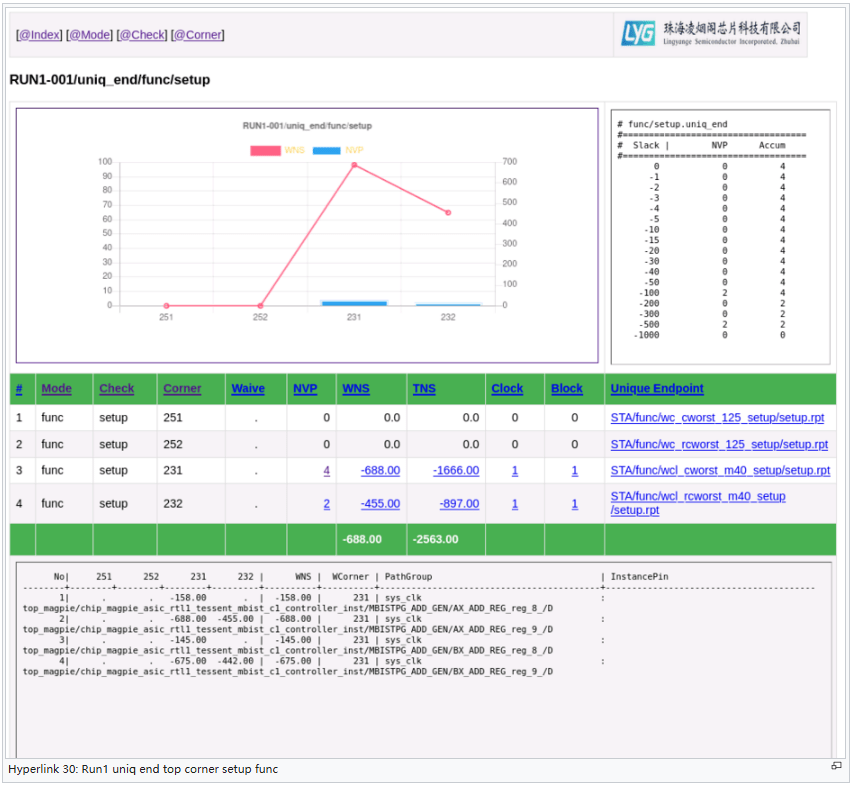Open the @Mode navigation link
Image resolution: width=852 pixels, height=787 pixels.
tap(90, 35)
